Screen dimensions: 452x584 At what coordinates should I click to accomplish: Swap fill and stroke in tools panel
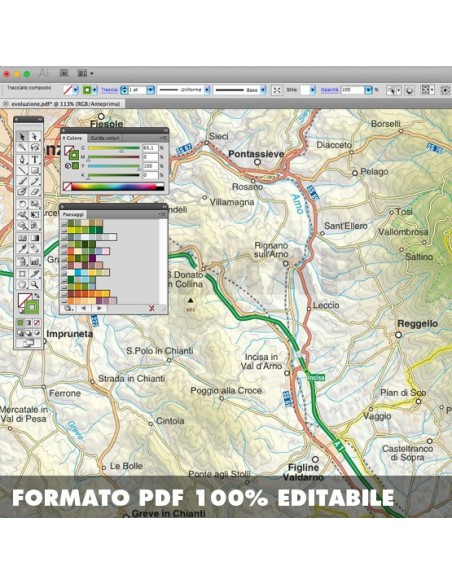pyautogui.click(x=37, y=296)
